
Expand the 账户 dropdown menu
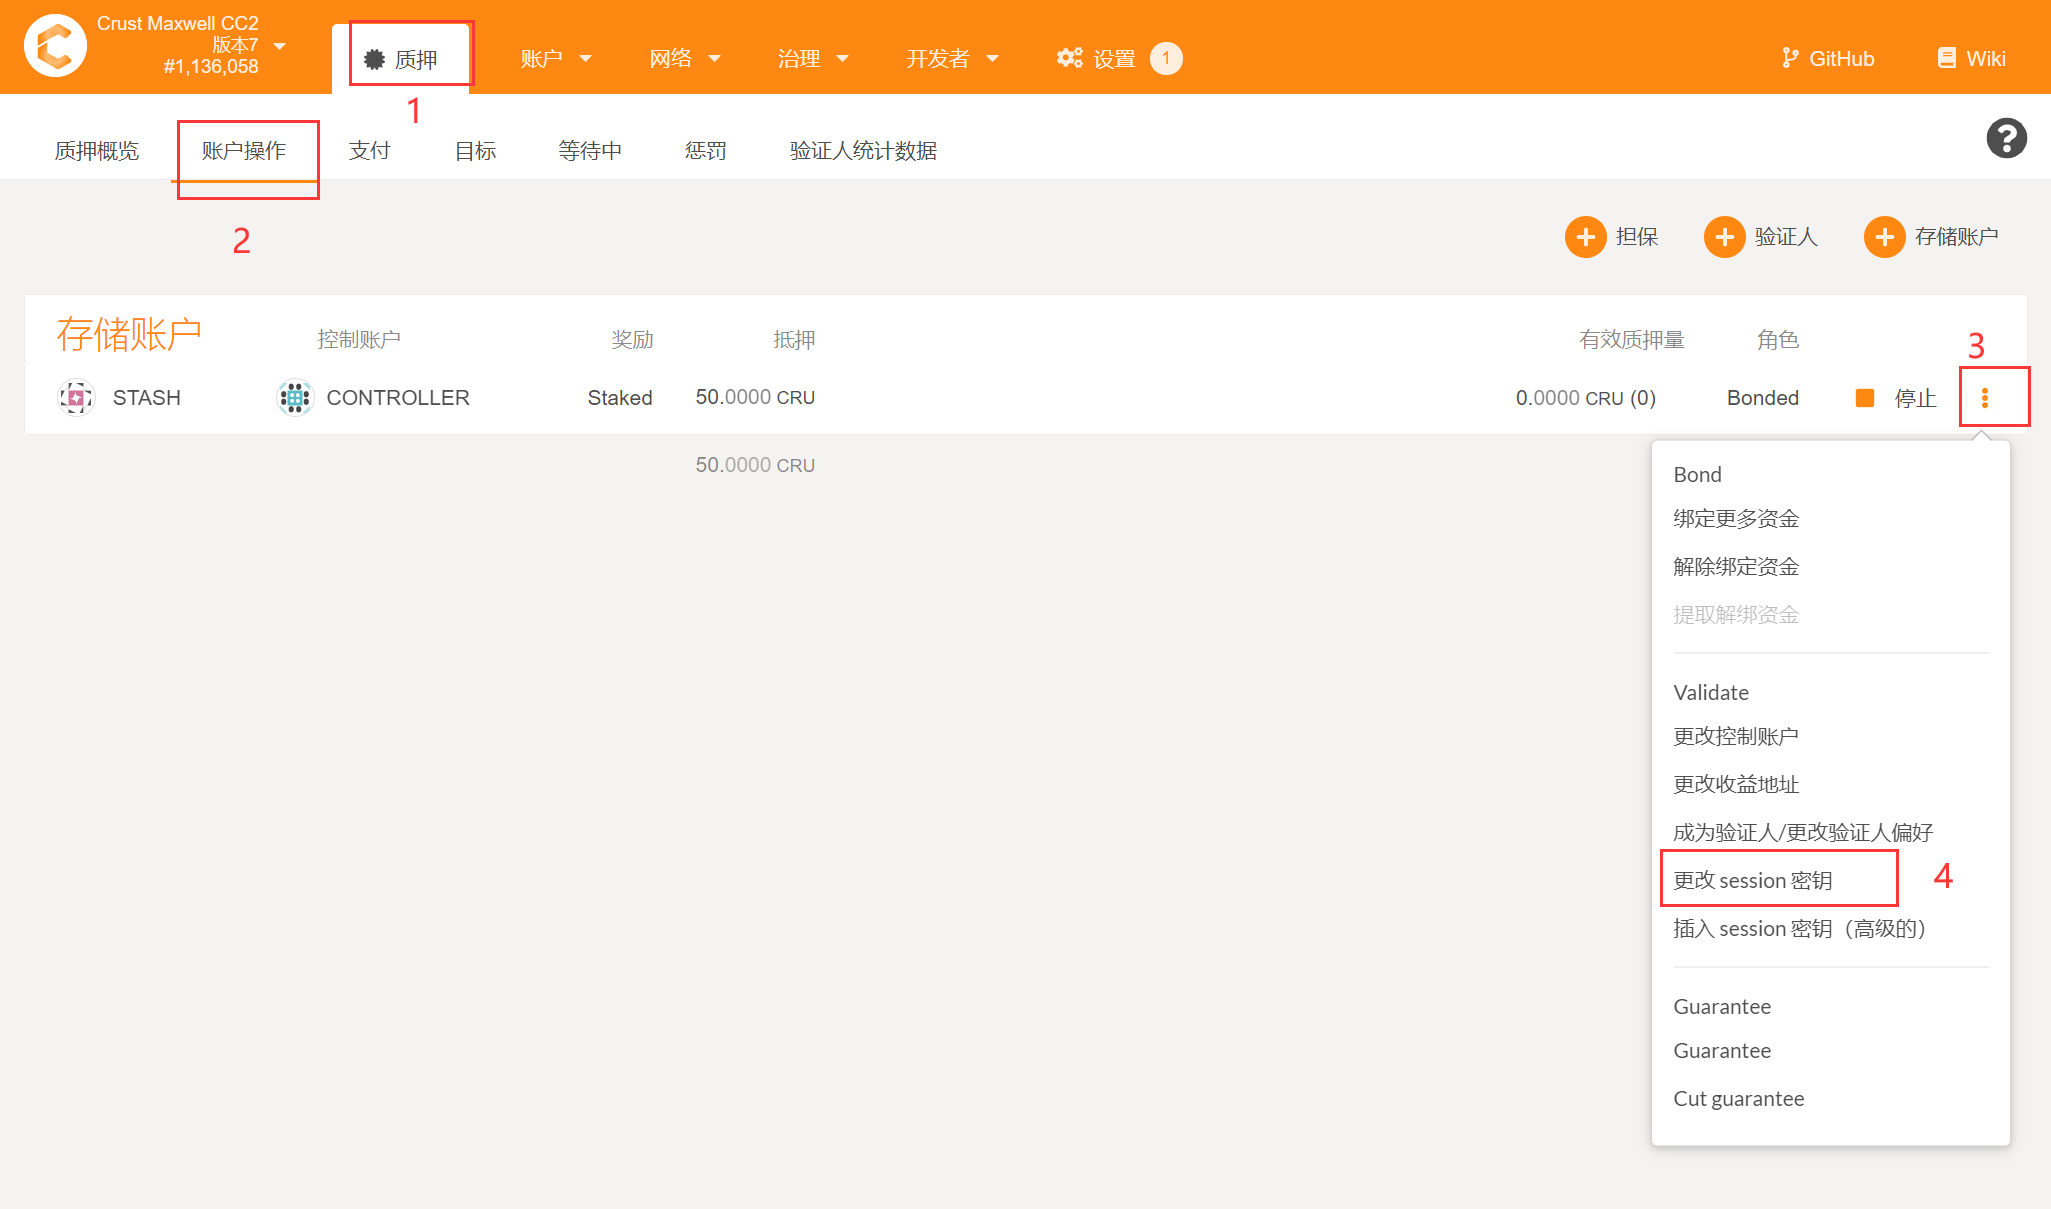[x=556, y=59]
